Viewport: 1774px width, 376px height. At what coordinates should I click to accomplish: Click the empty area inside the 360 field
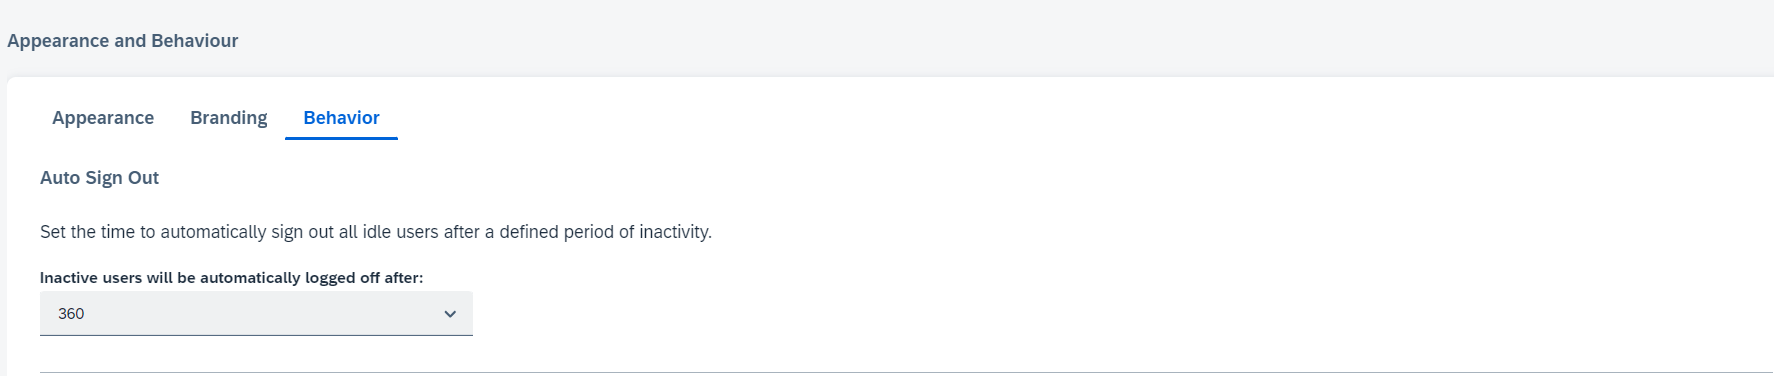[260, 314]
